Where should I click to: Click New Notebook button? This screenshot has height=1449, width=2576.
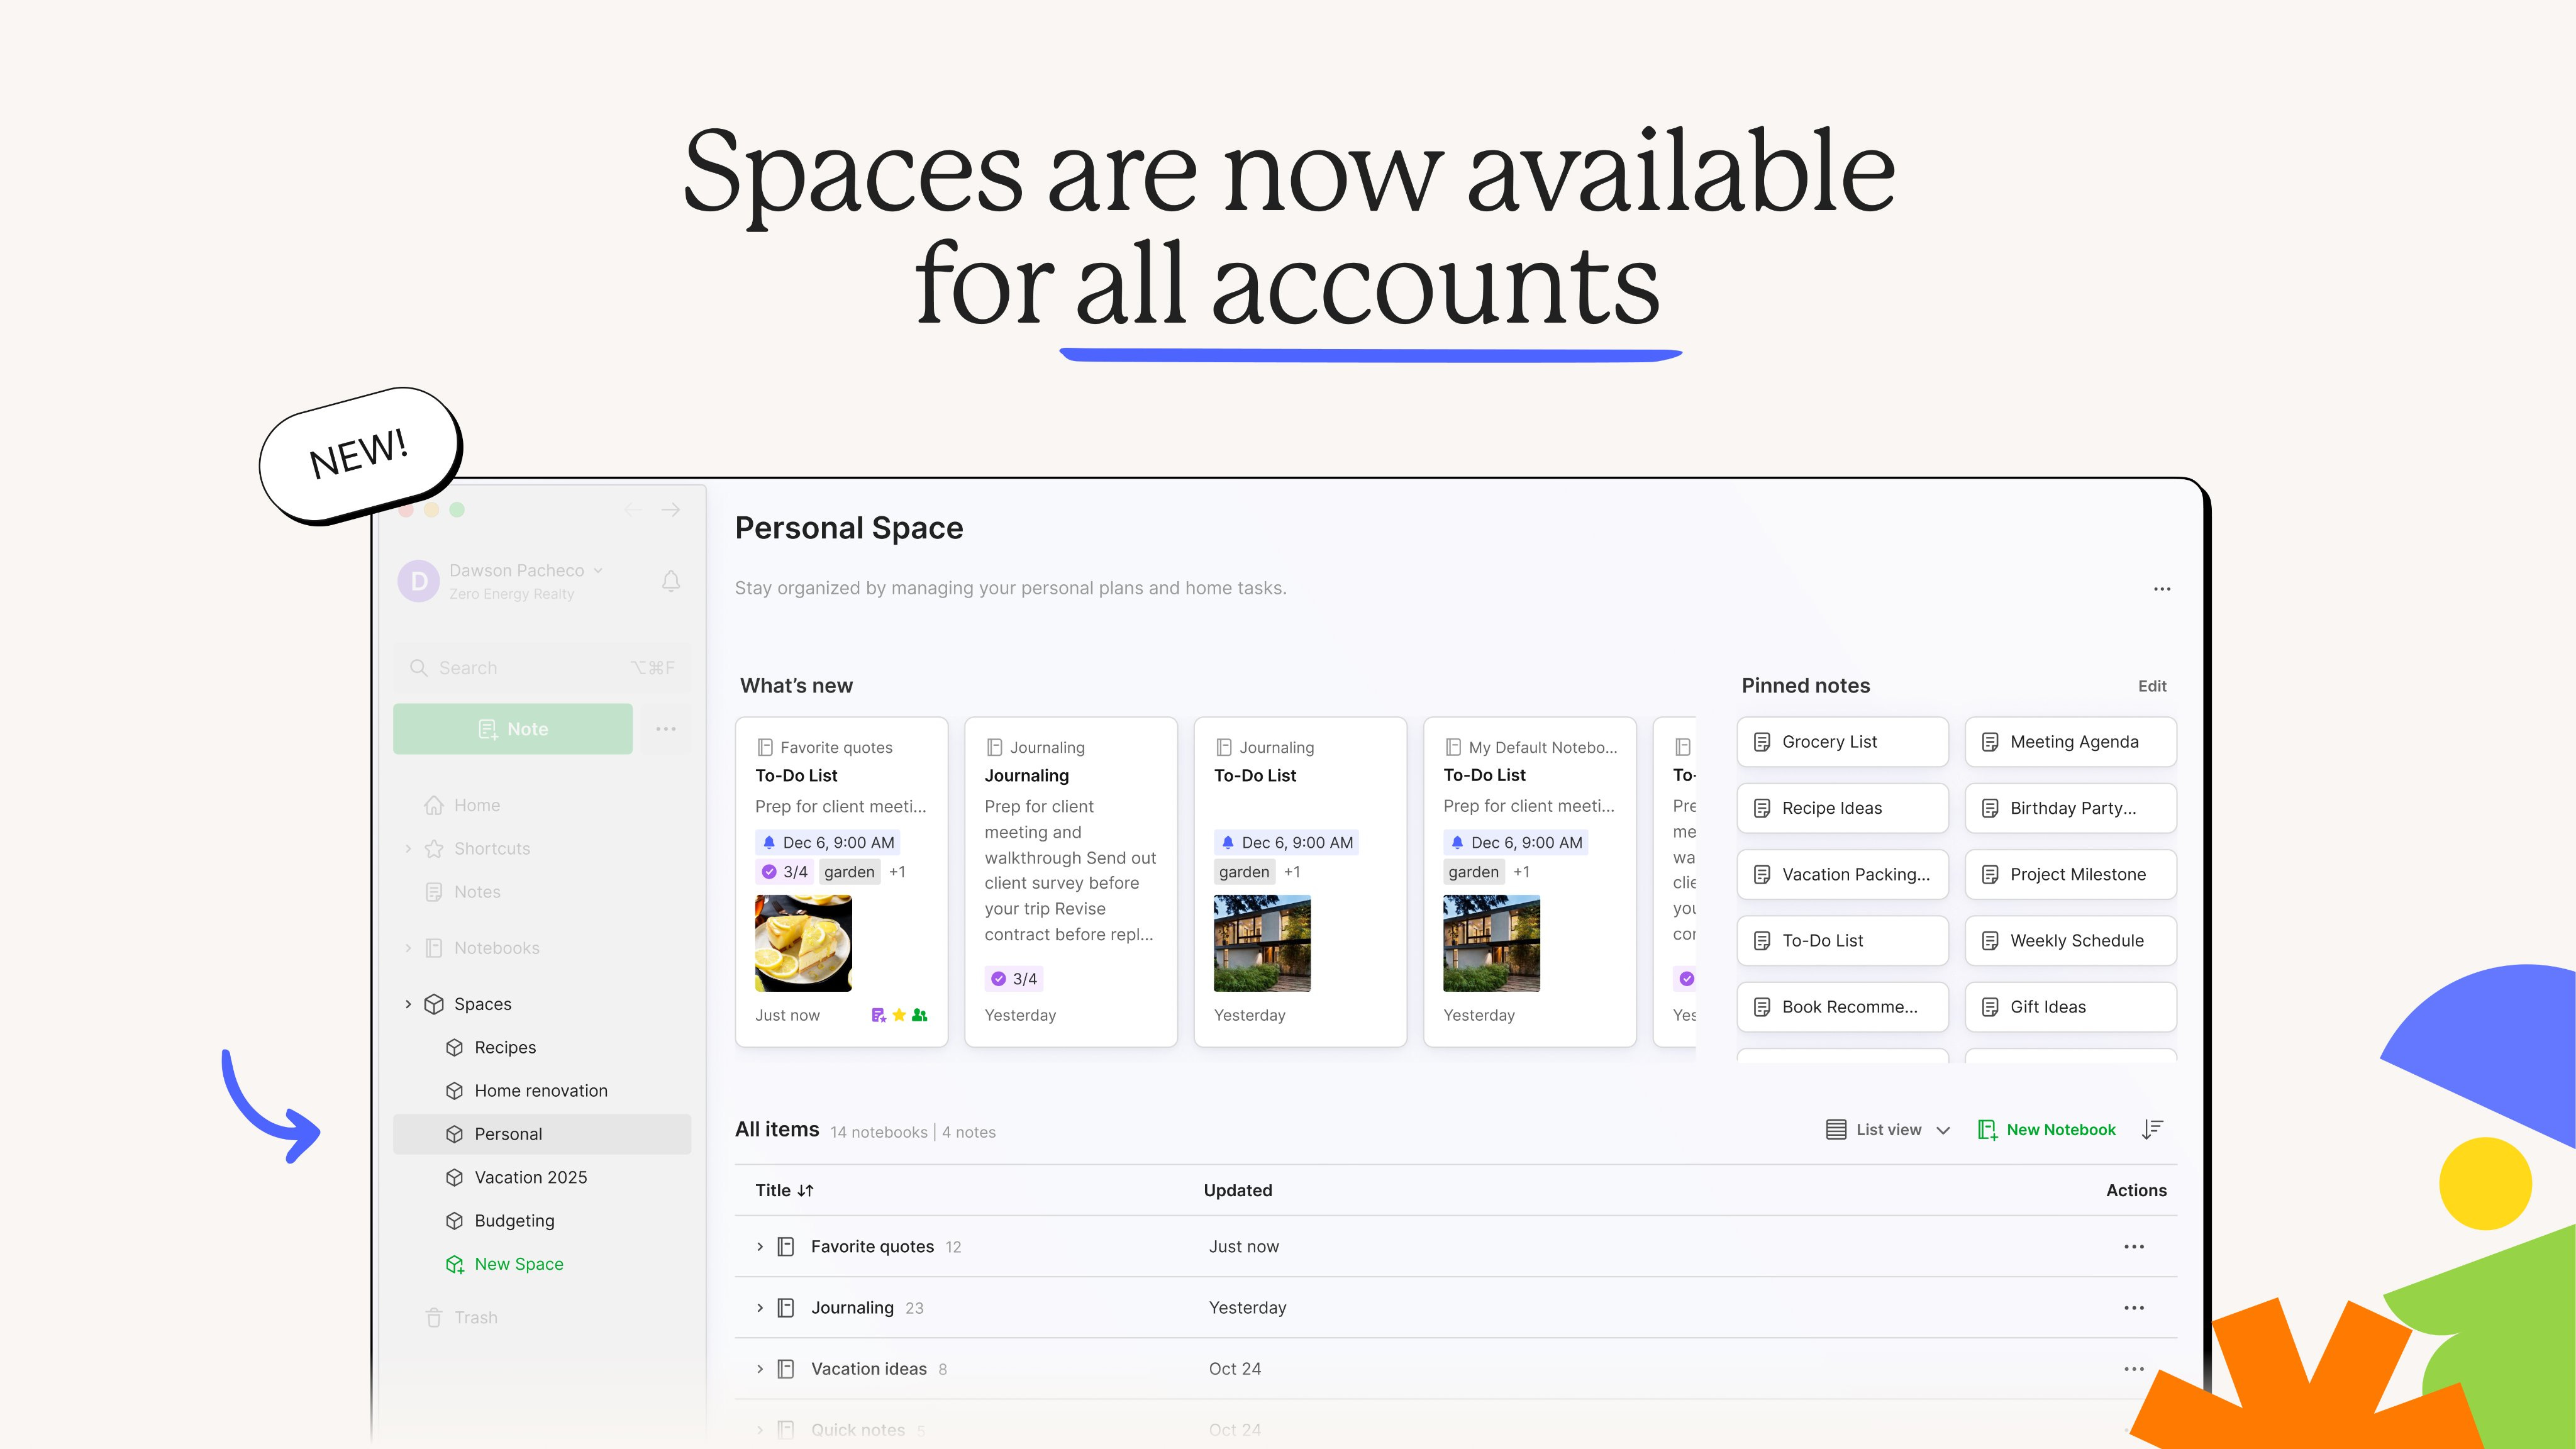2047,1130
